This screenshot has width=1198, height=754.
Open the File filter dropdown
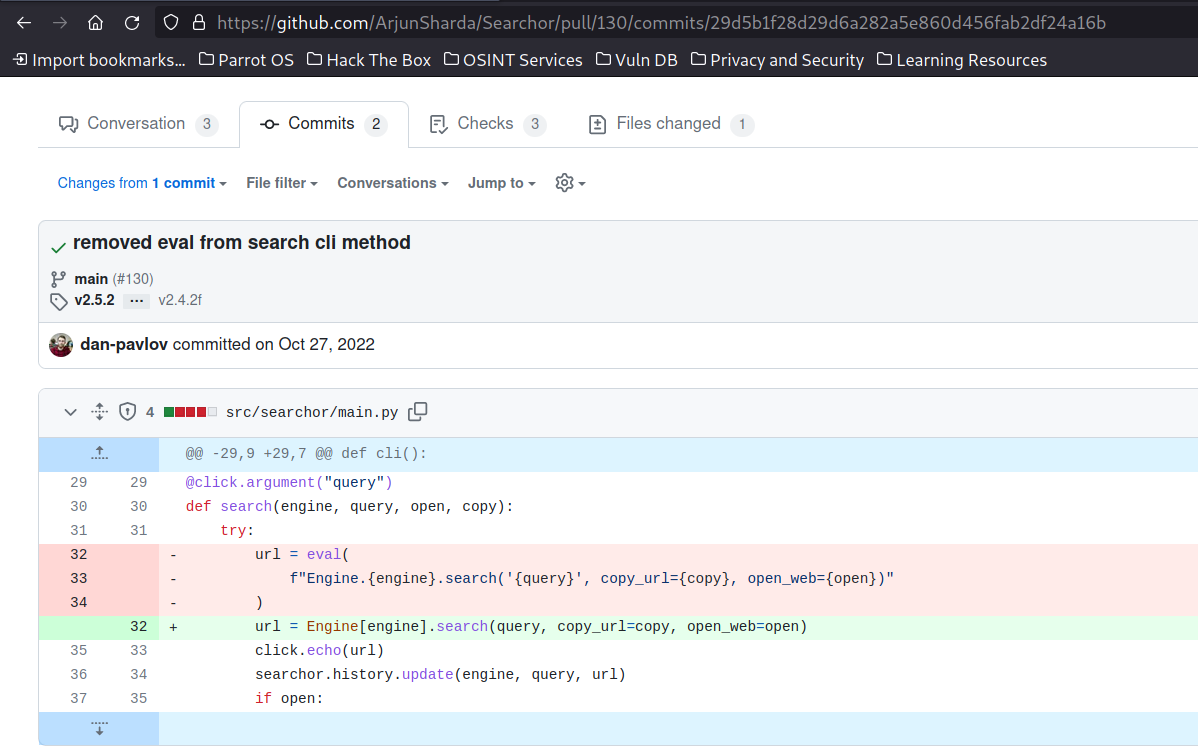[282, 183]
